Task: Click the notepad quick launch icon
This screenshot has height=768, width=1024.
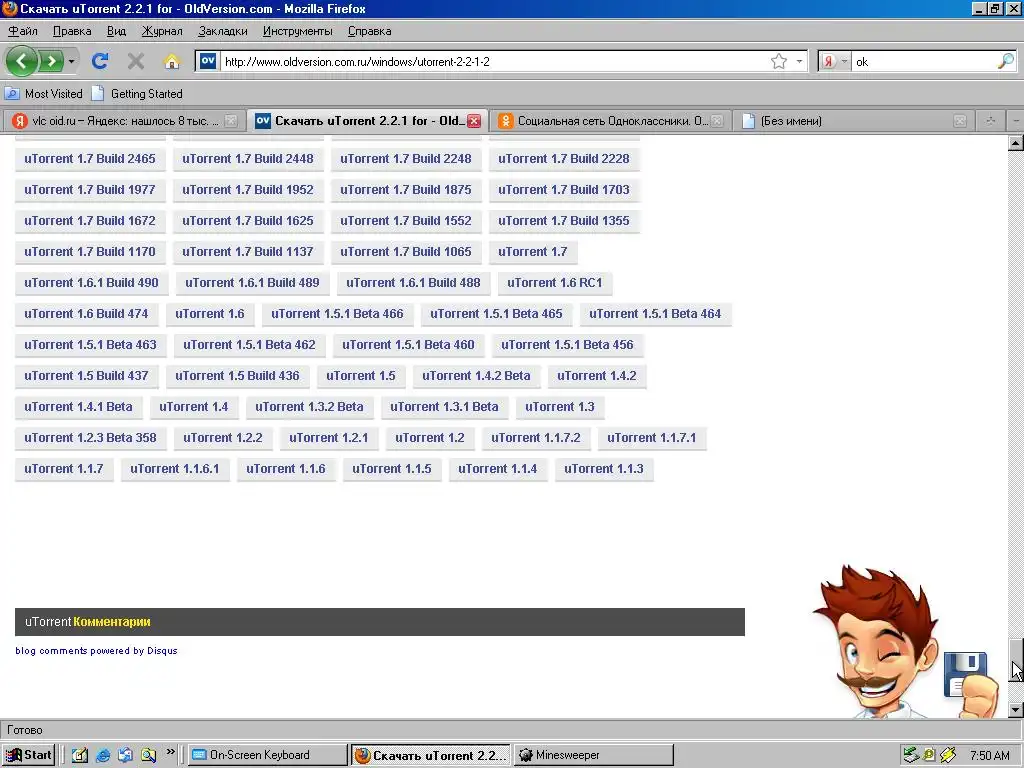Action: coord(80,755)
